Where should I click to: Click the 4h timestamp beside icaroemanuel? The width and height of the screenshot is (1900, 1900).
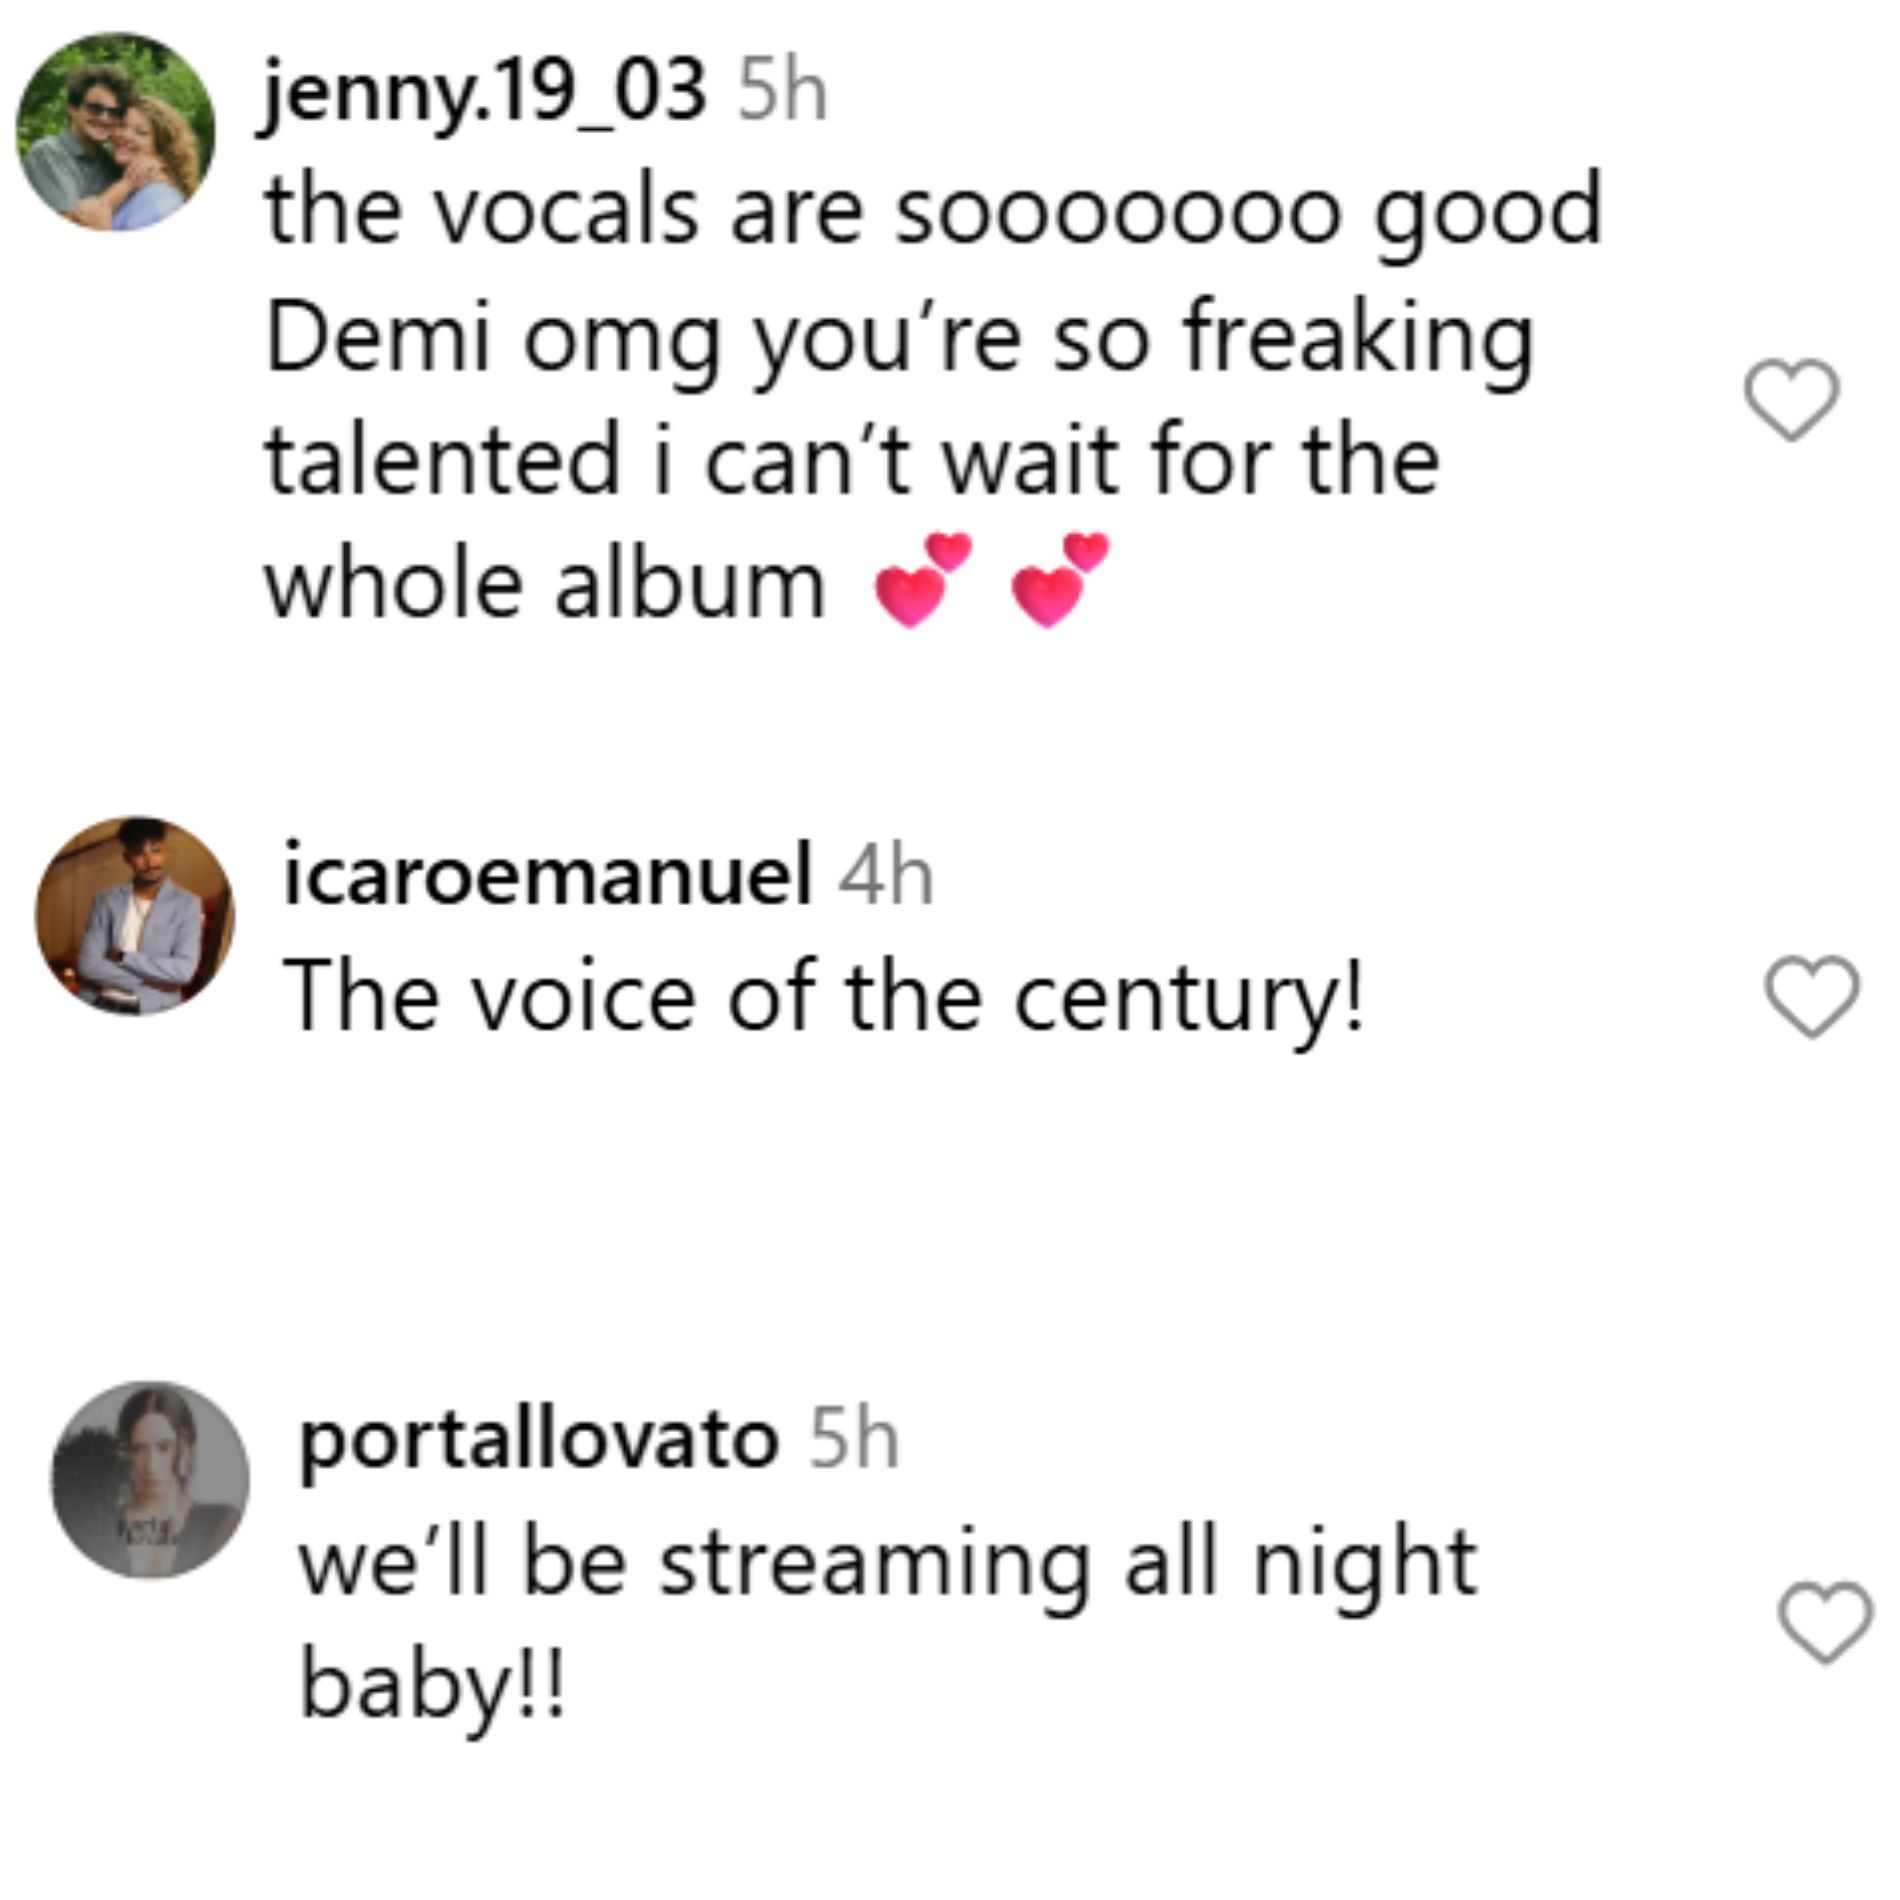pyautogui.click(x=886, y=875)
